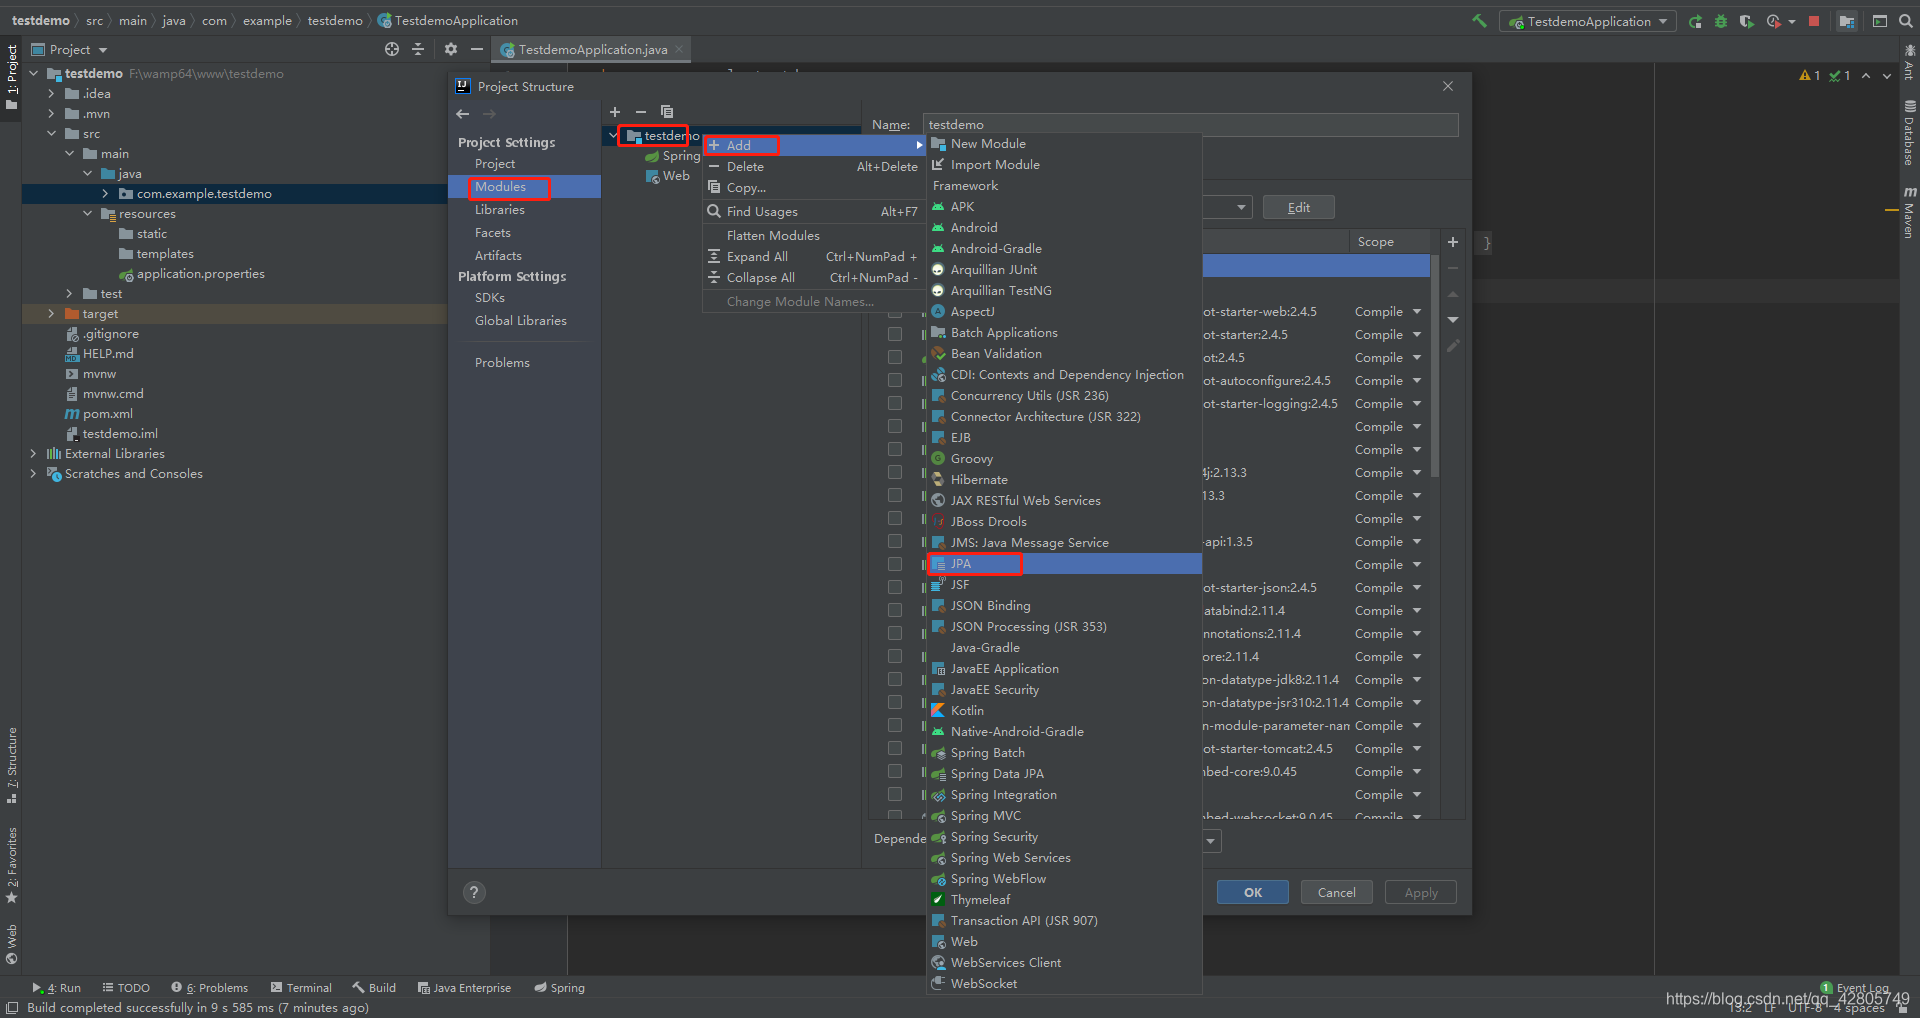This screenshot has width=1920, height=1018.
Task: Tick export checkbox for the ot-starter-json:2.4.5 row
Action: click(895, 588)
